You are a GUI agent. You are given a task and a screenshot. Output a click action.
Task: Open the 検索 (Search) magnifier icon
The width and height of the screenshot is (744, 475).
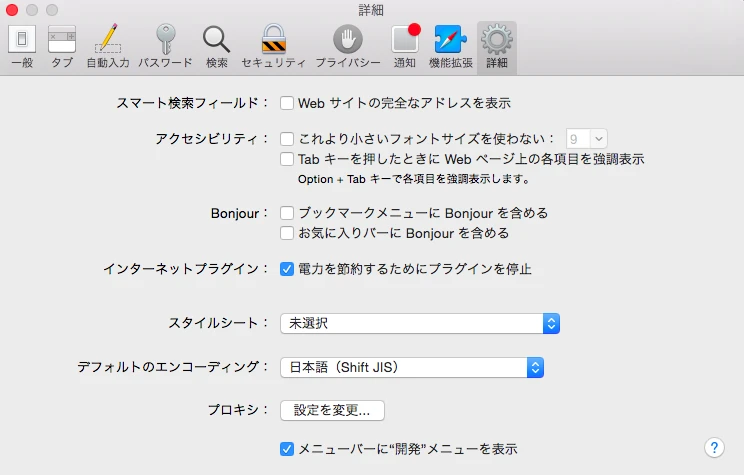coord(216,46)
